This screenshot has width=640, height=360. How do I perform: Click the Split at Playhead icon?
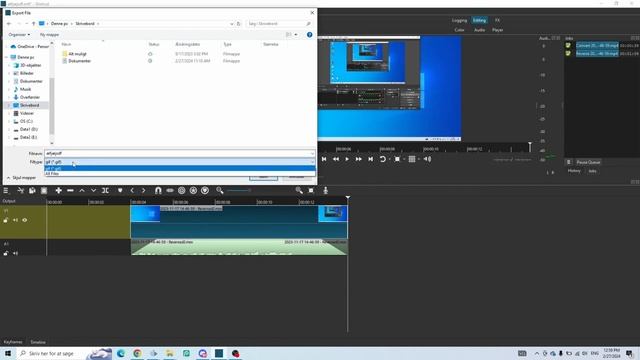coord(105,190)
